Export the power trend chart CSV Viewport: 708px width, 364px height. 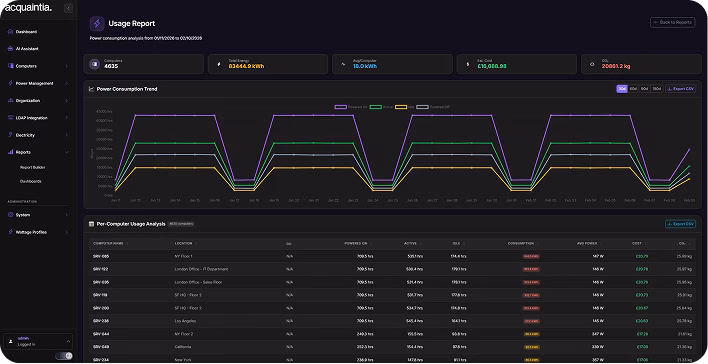[x=680, y=89]
